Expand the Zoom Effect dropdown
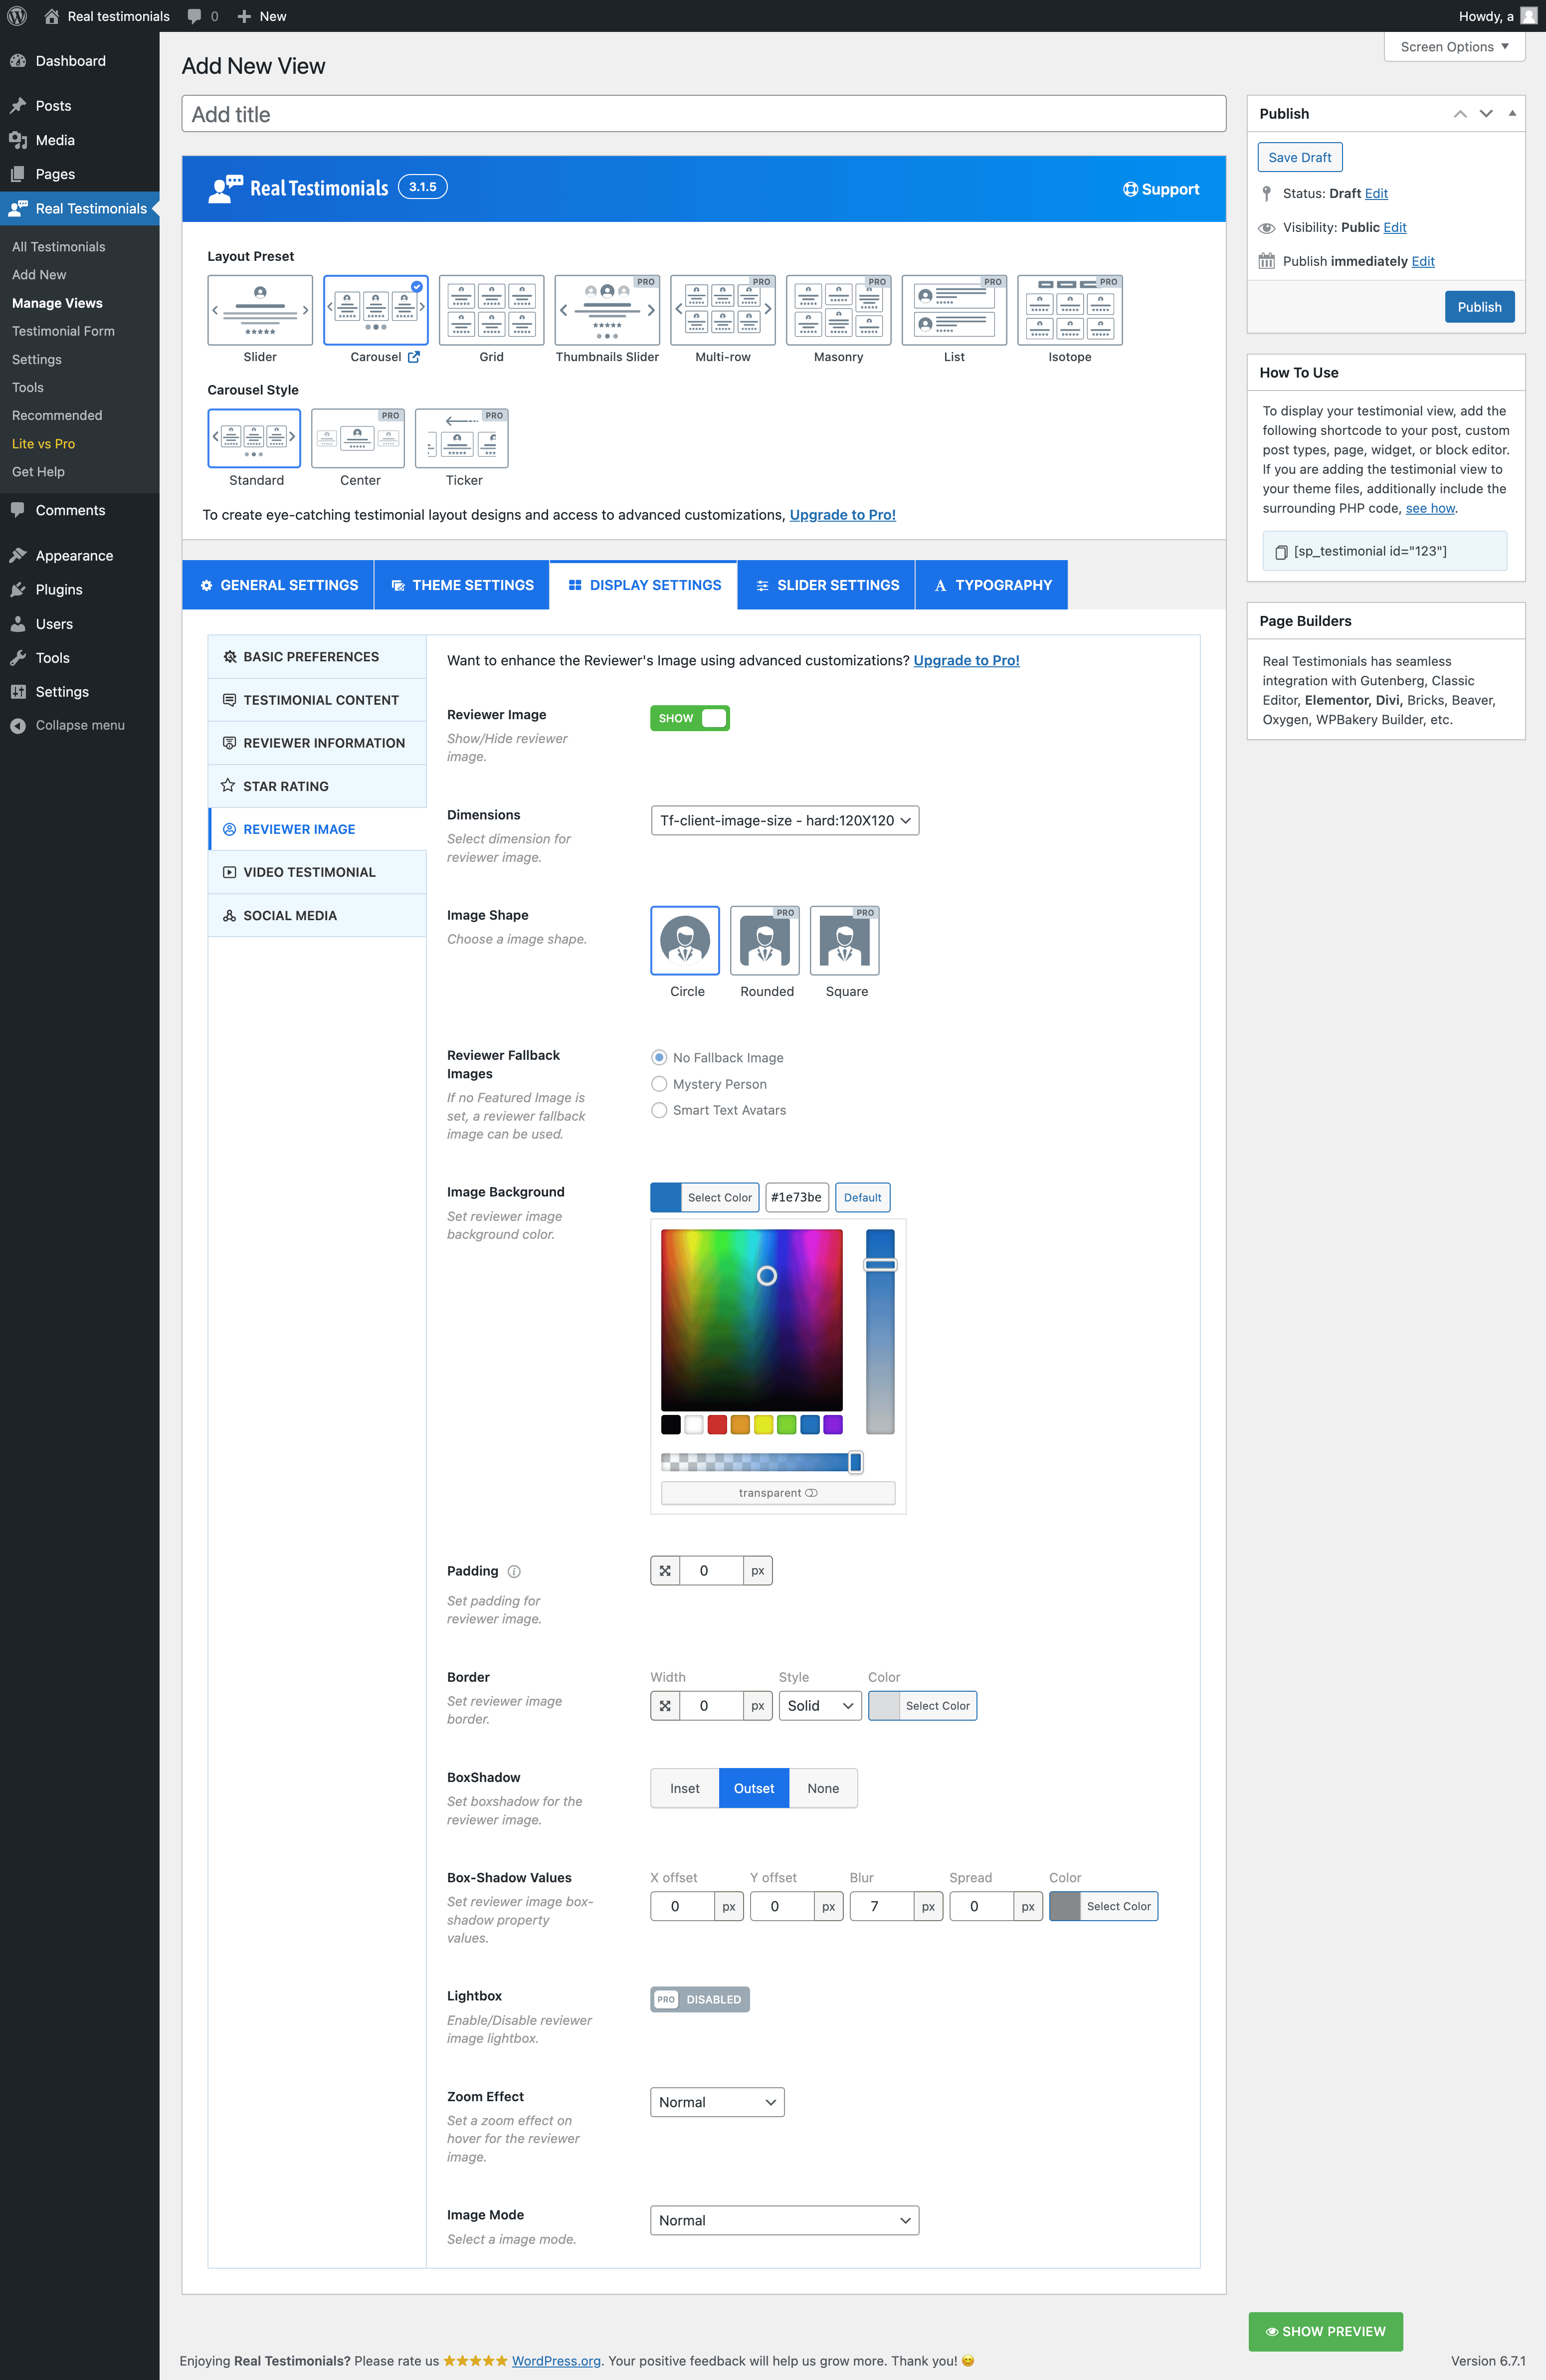 click(716, 2102)
